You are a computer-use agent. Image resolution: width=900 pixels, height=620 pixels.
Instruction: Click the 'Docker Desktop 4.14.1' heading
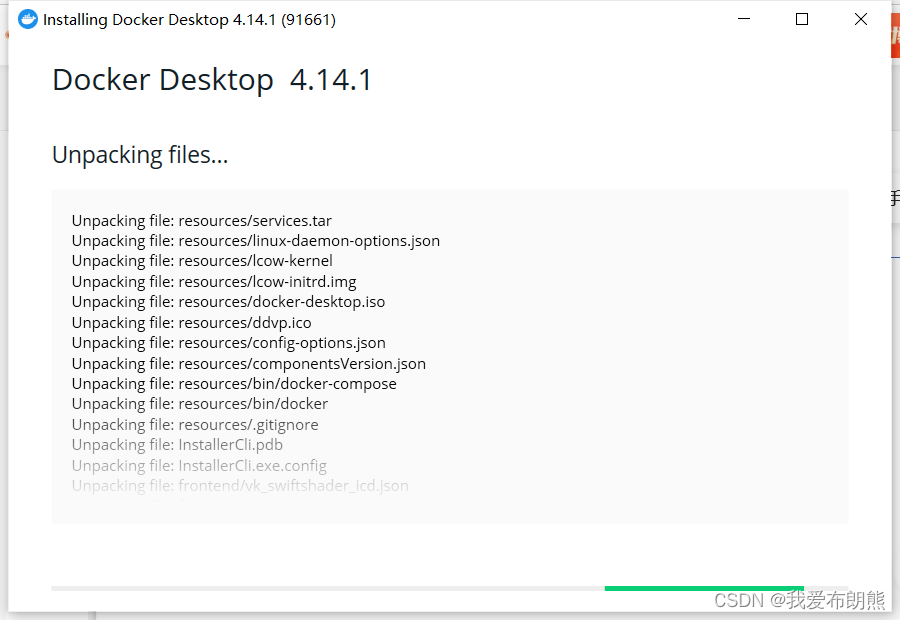pyautogui.click(x=212, y=79)
